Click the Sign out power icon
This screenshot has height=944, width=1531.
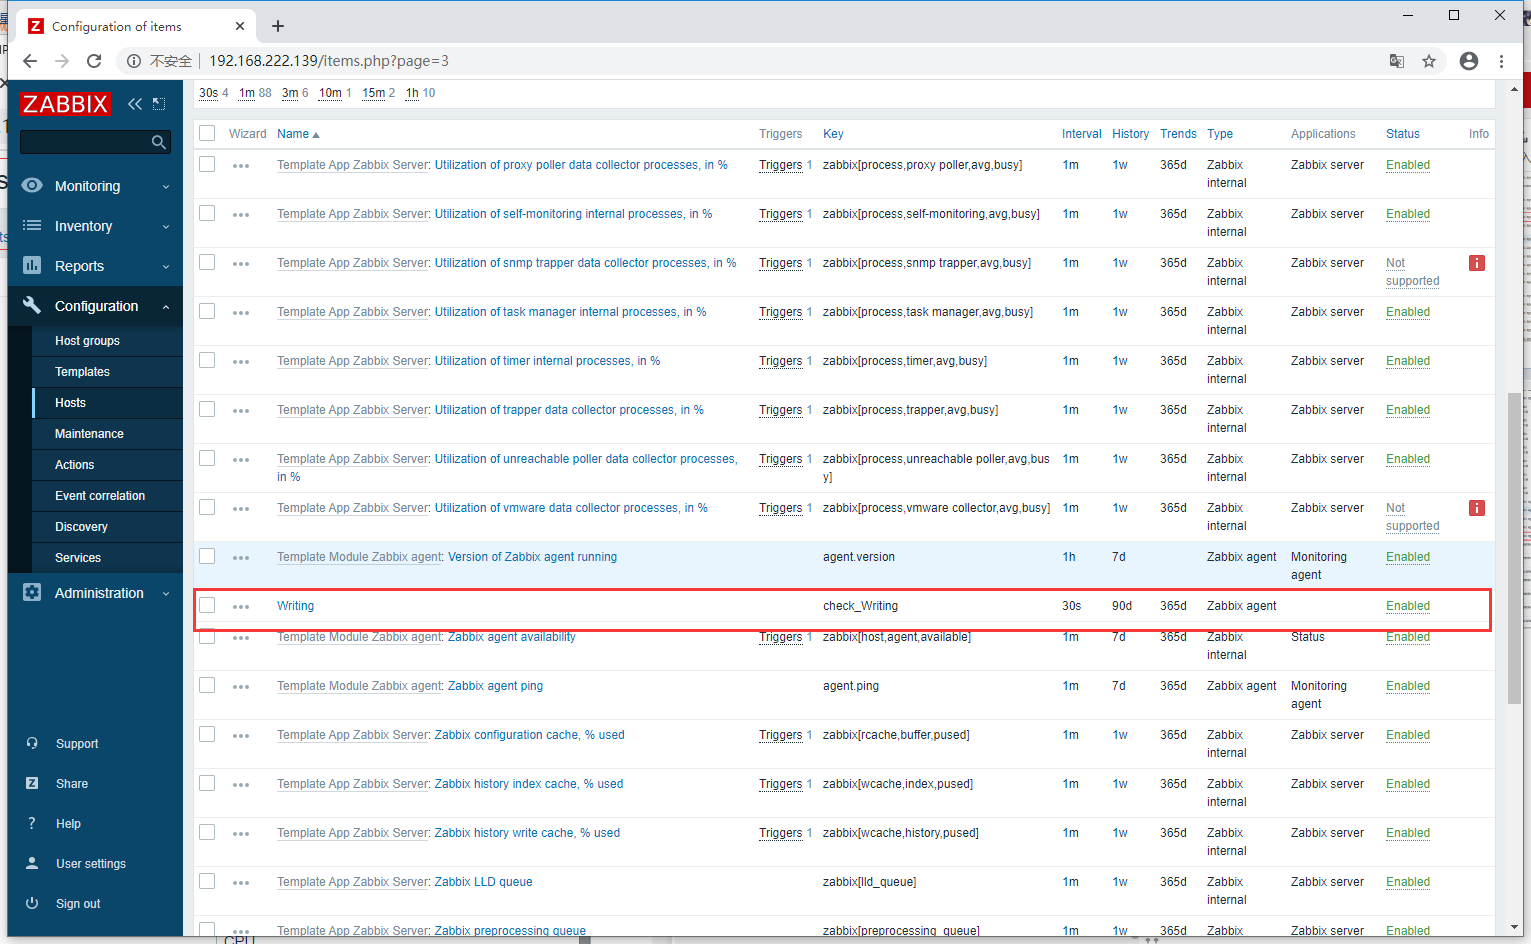coord(32,903)
